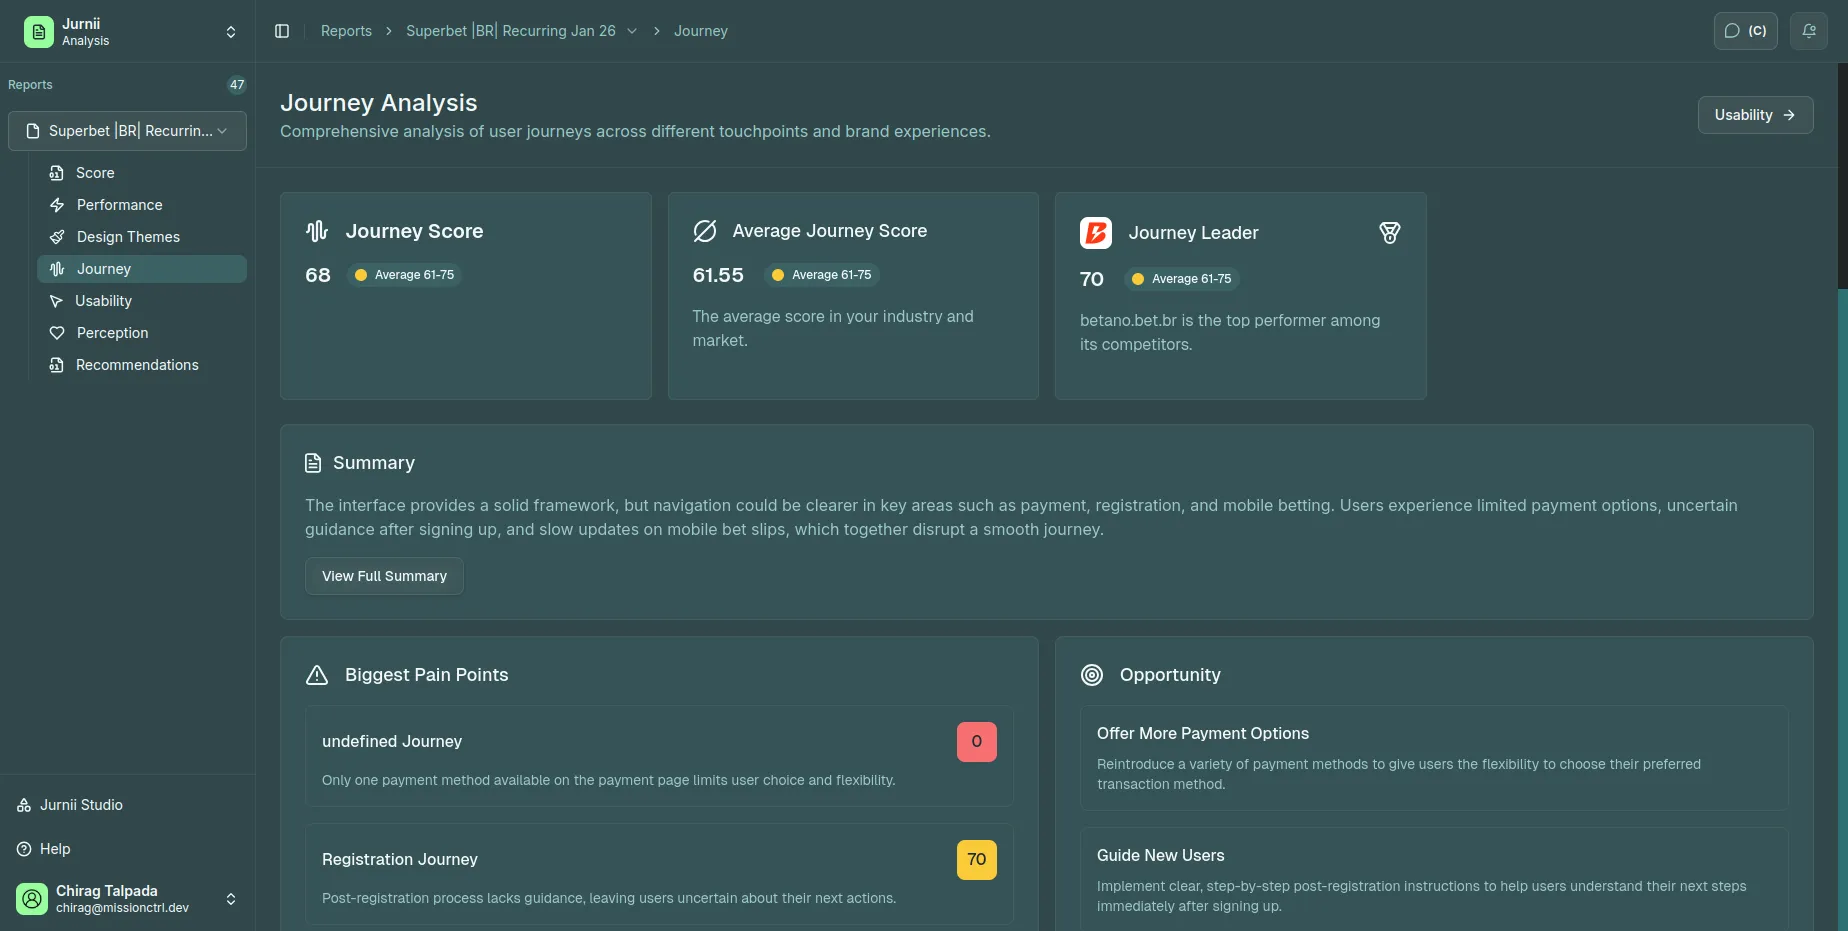Click the Opportunity target icon
This screenshot has height=931, width=1848.
pos(1092,675)
